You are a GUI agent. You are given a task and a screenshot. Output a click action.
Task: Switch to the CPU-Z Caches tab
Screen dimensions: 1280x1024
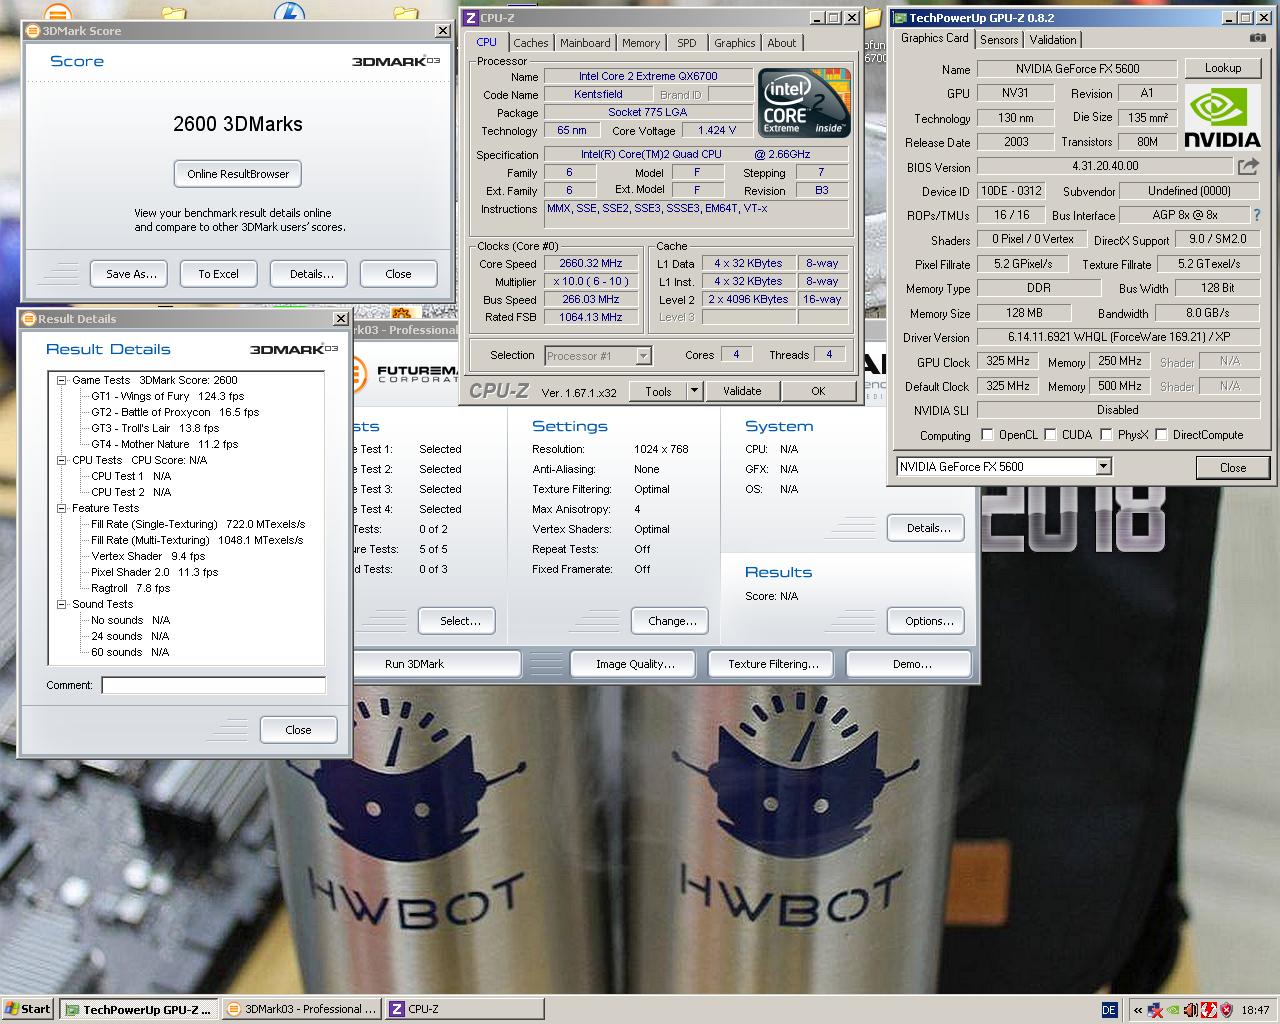point(530,43)
